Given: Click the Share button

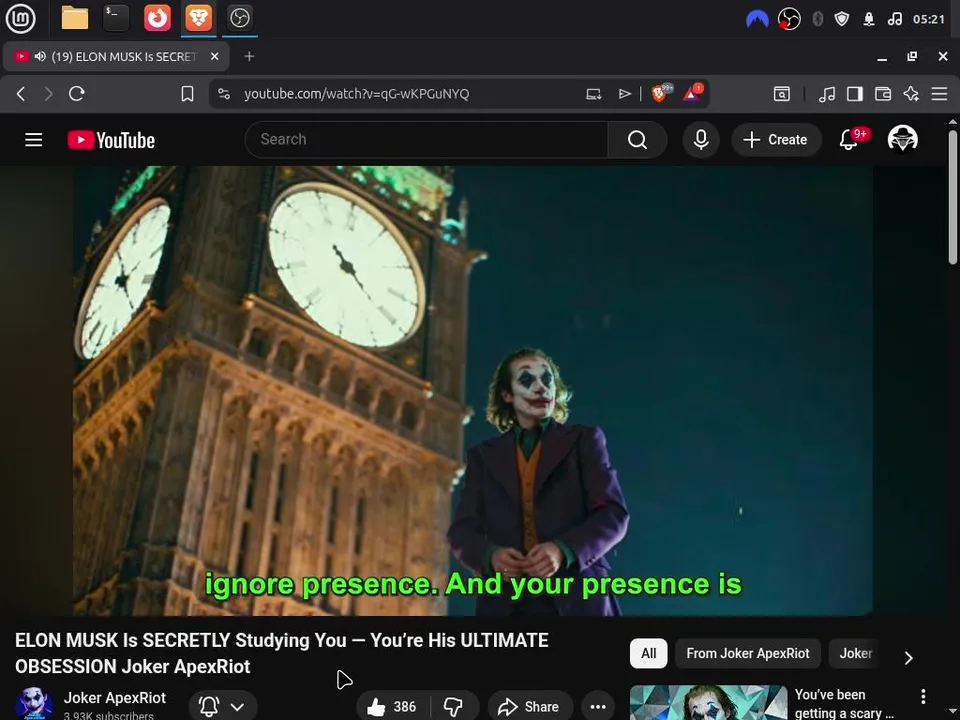Looking at the screenshot, I should pos(530,707).
